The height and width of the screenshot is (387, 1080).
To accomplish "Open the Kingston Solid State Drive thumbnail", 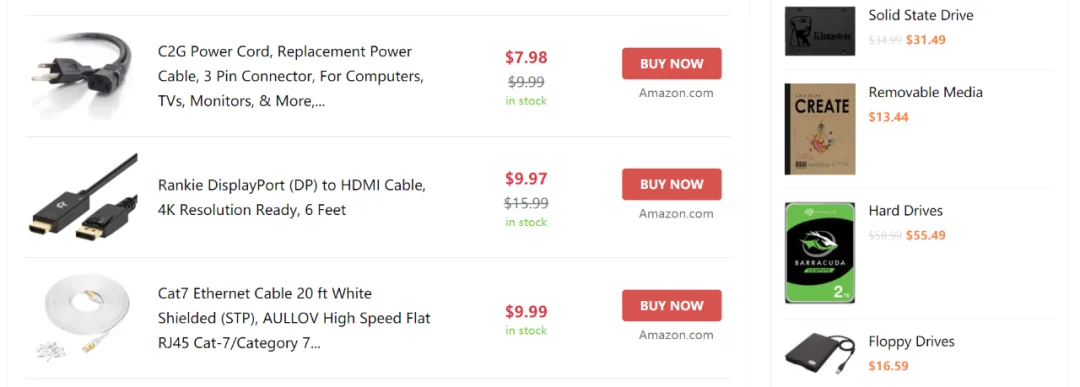I will pos(820,31).
